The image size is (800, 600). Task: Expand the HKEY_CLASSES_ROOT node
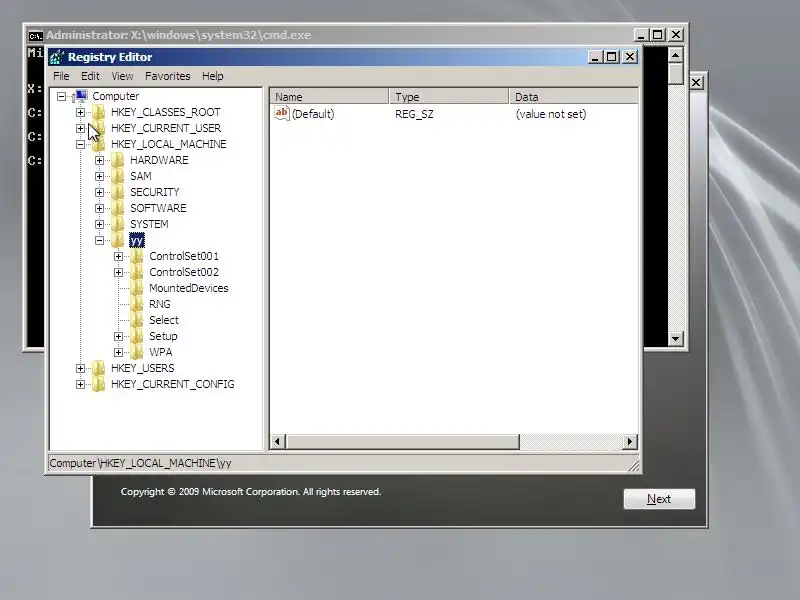tap(80, 112)
